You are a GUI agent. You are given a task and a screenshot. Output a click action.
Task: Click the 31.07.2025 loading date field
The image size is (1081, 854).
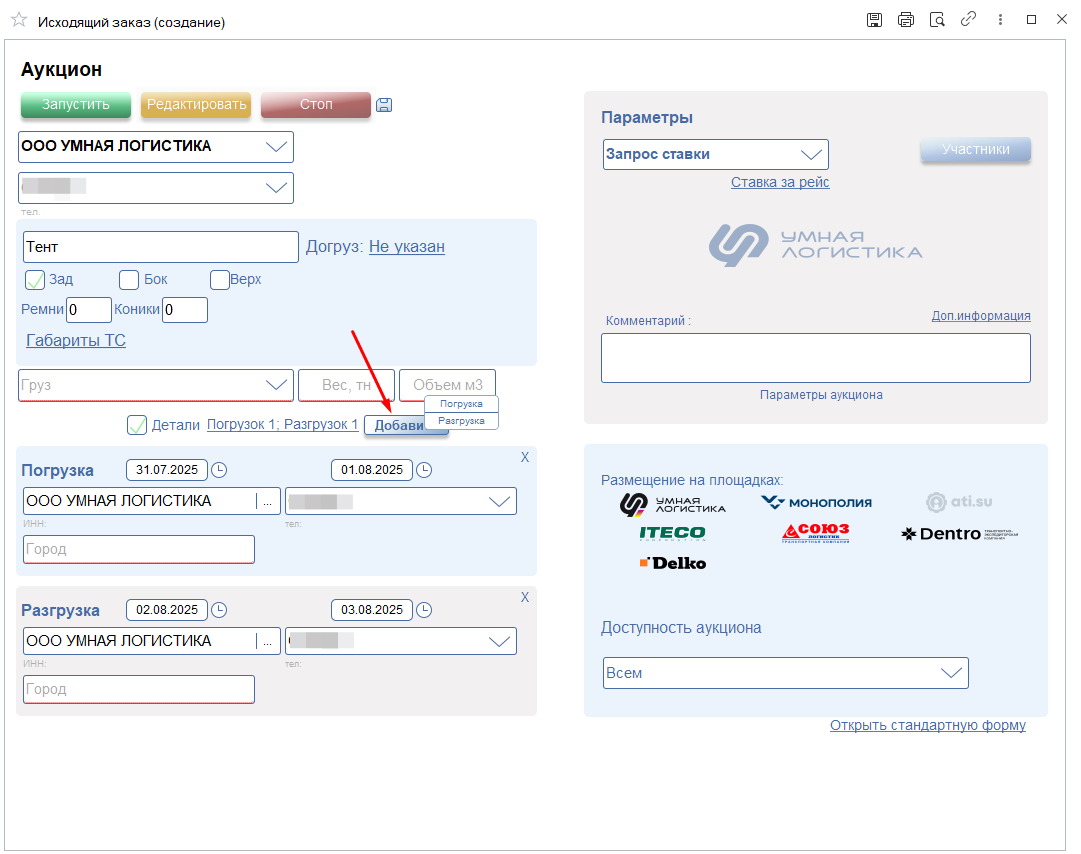167,470
